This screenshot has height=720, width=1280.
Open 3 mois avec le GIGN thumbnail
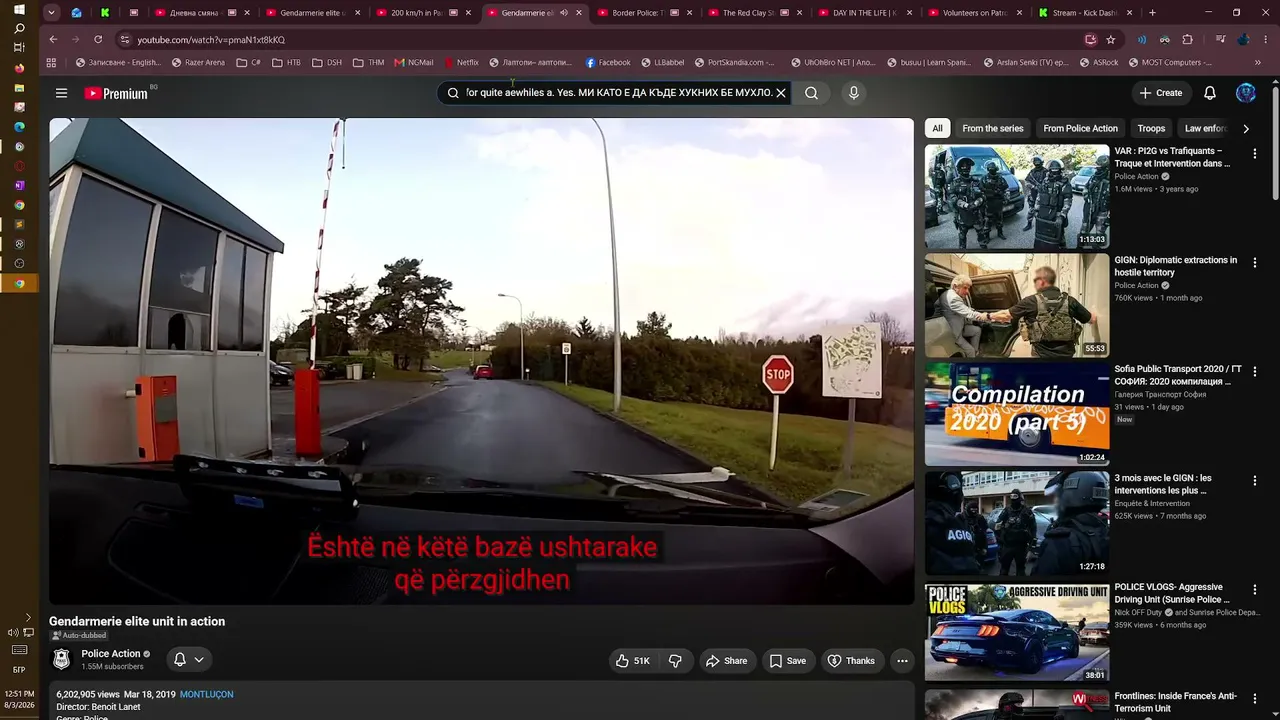(1017, 524)
